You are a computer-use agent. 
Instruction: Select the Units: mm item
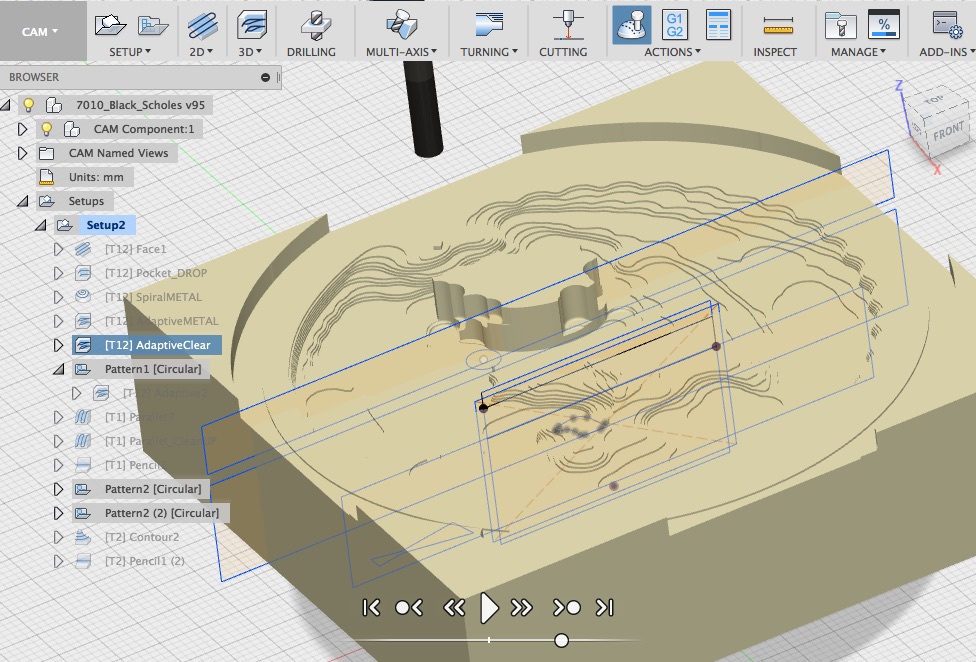[x=96, y=177]
